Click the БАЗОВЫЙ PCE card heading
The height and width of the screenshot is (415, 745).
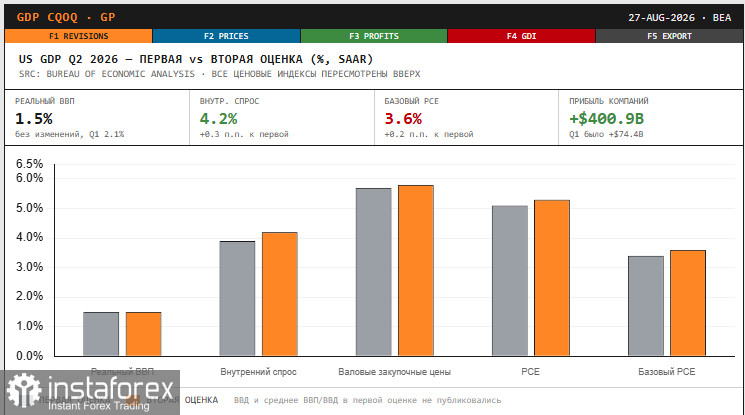click(411, 101)
